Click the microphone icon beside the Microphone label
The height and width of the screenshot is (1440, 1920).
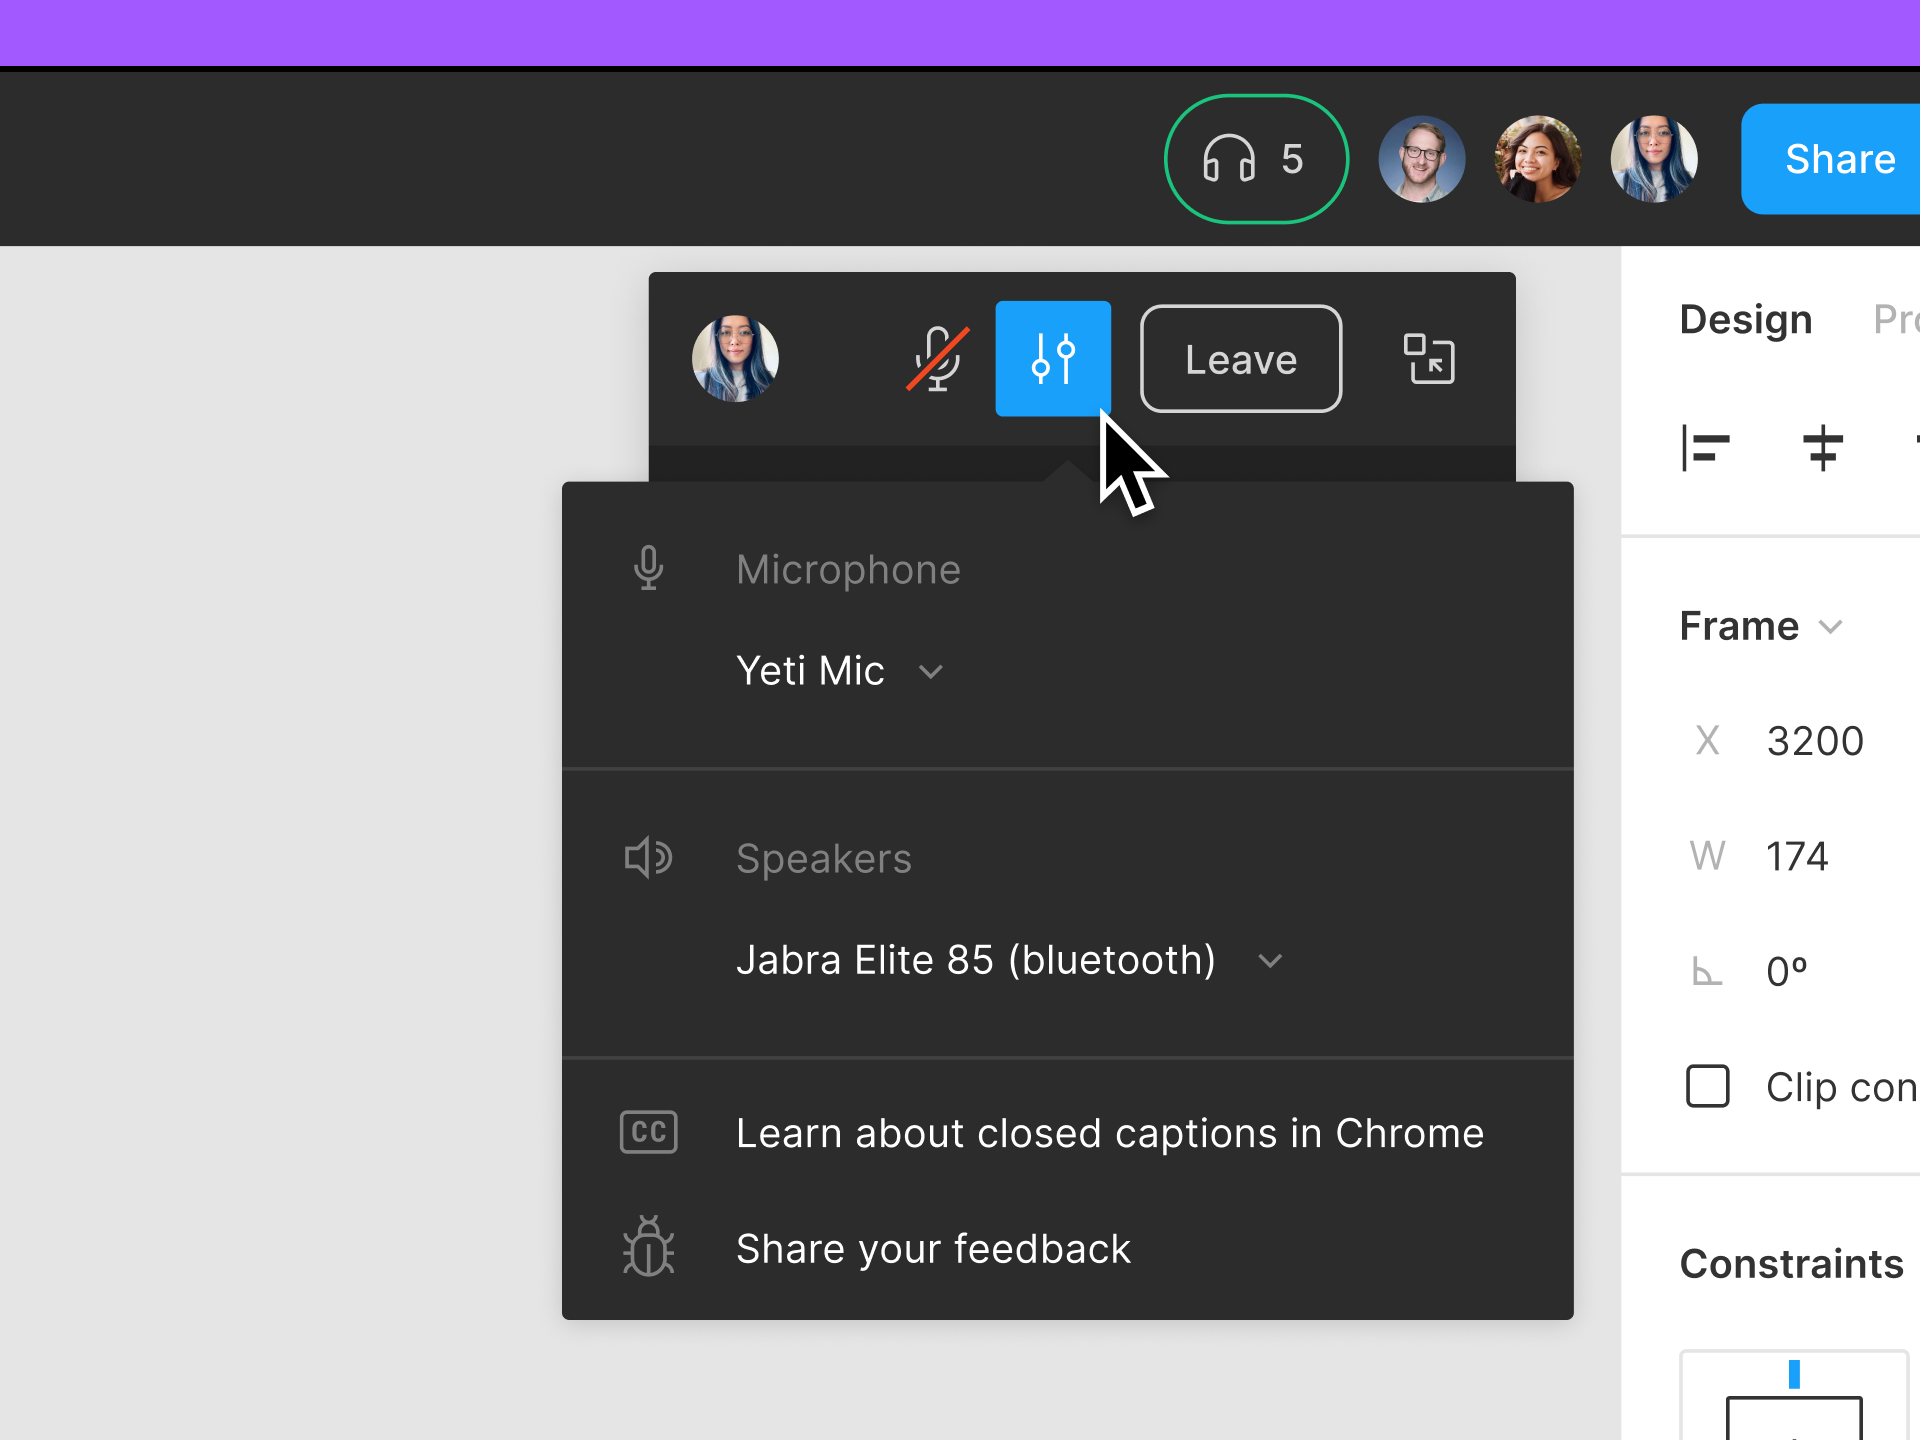tap(648, 568)
